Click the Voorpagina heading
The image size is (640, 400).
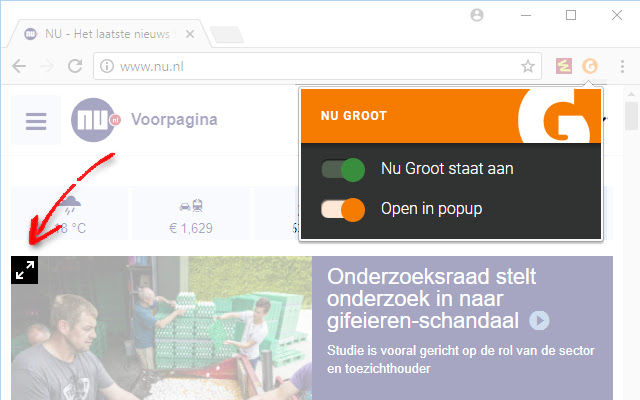[x=174, y=120]
